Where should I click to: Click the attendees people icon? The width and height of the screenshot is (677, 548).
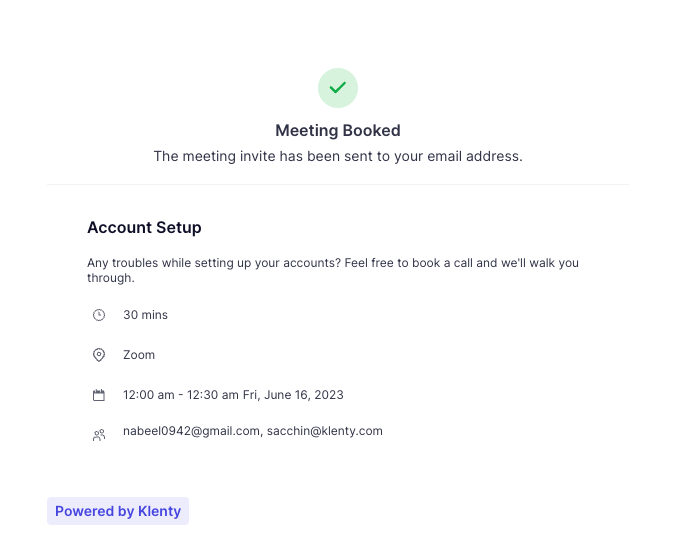click(99, 435)
